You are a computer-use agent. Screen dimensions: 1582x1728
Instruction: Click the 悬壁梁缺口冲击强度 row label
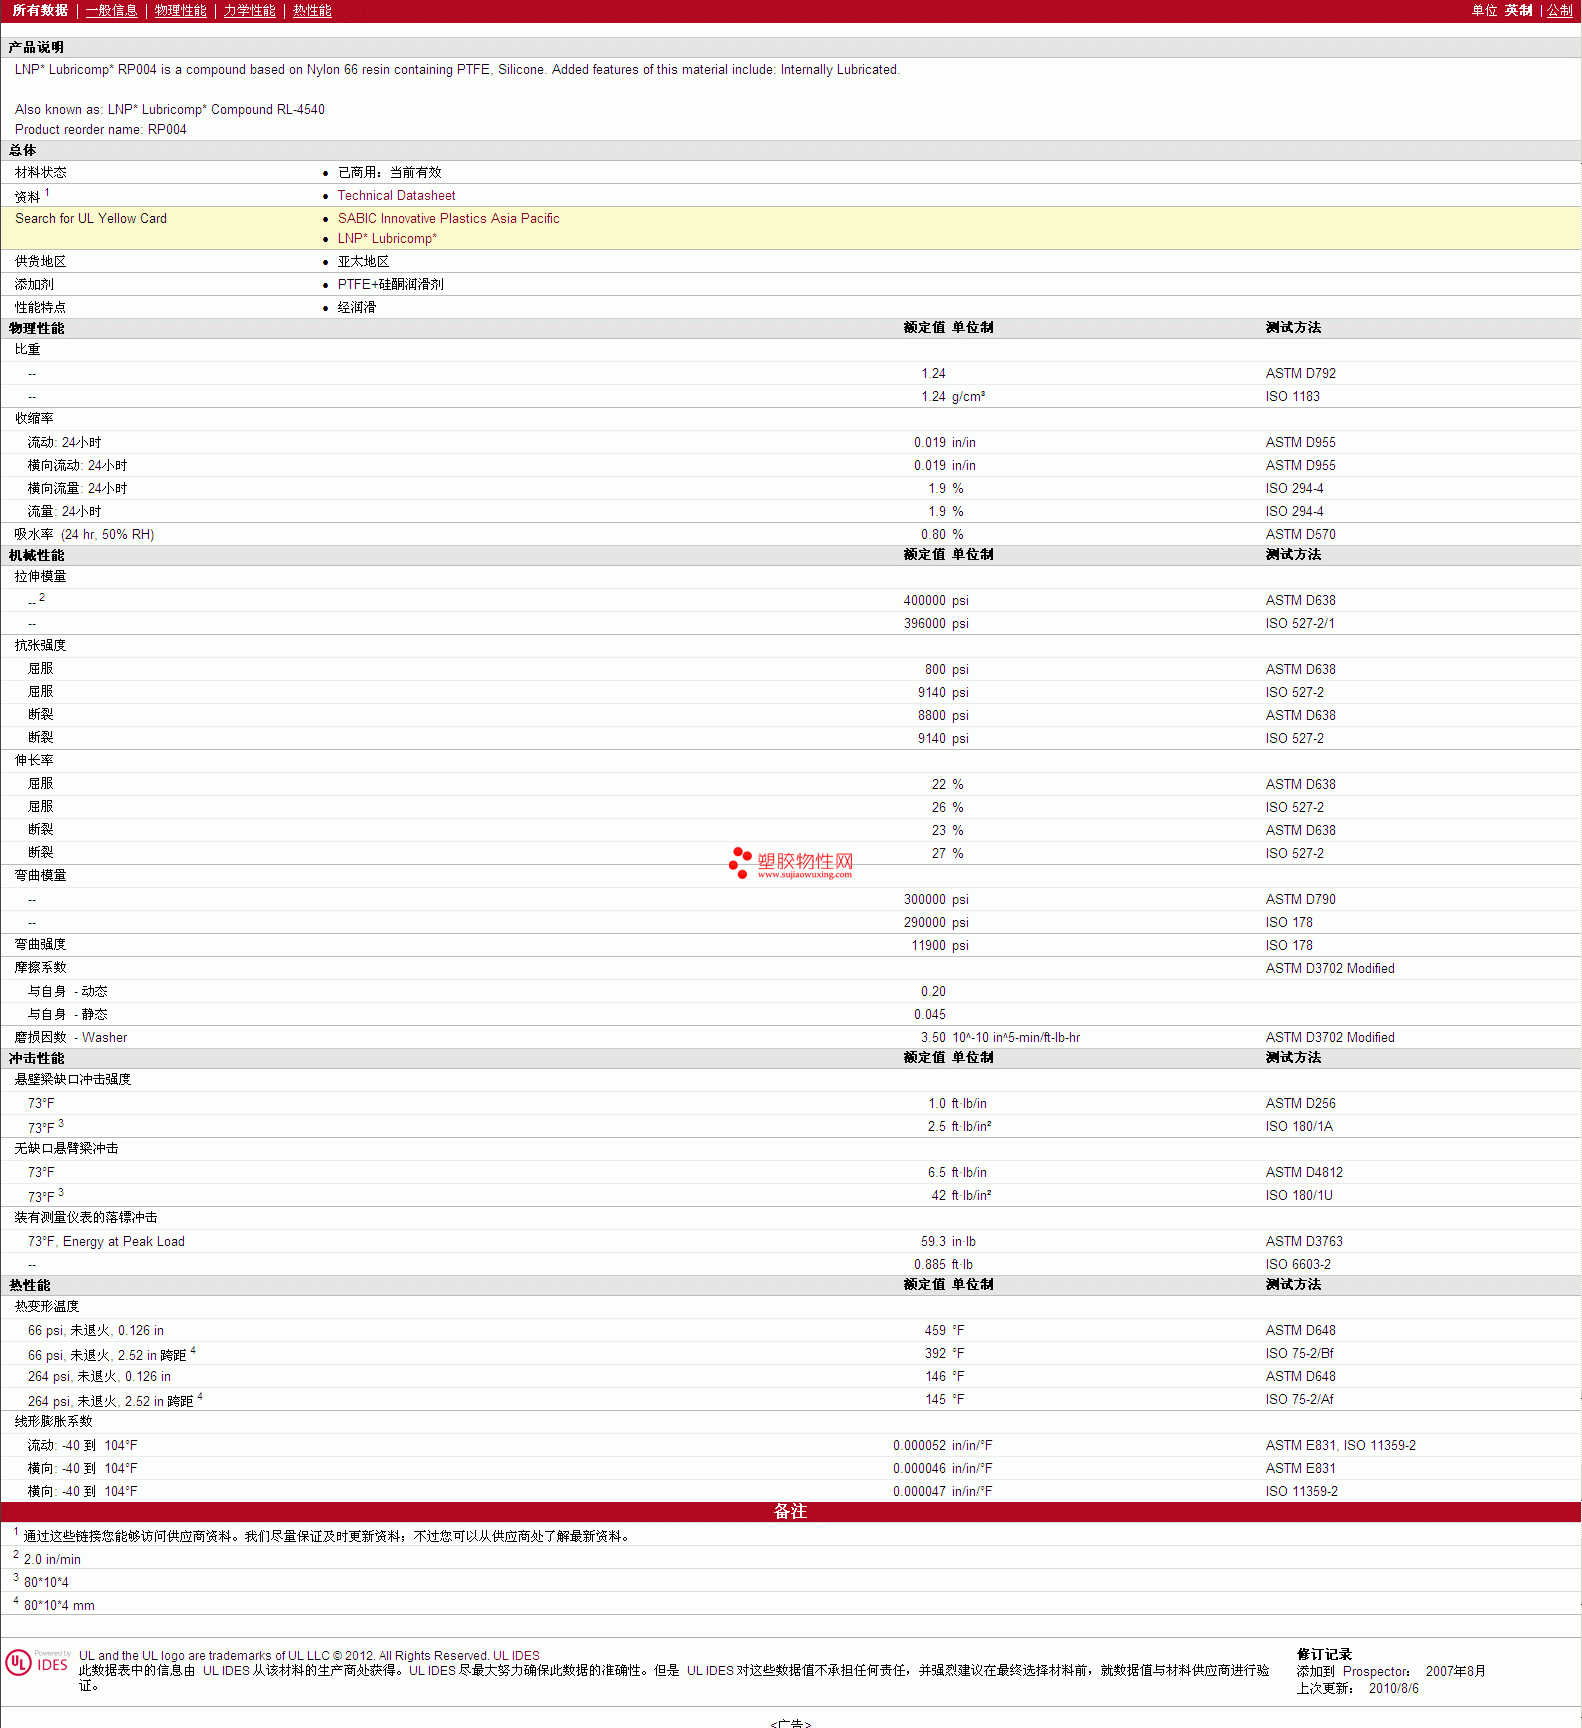[73, 1080]
